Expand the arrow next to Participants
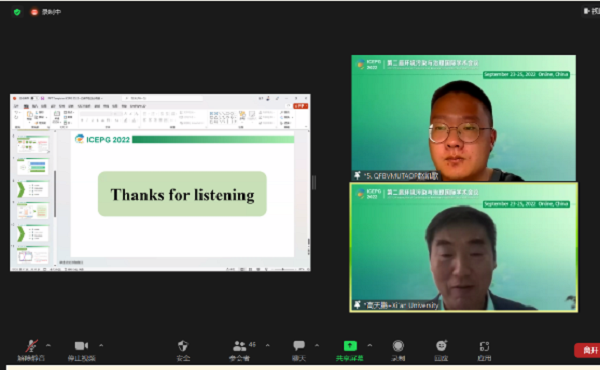The image size is (600, 370). coord(267,345)
